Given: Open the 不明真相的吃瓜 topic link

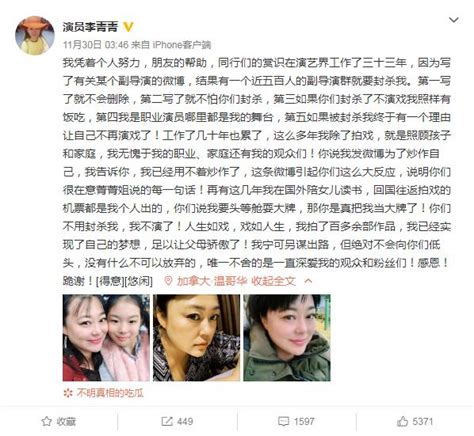Looking at the screenshot, I should point(110,393).
